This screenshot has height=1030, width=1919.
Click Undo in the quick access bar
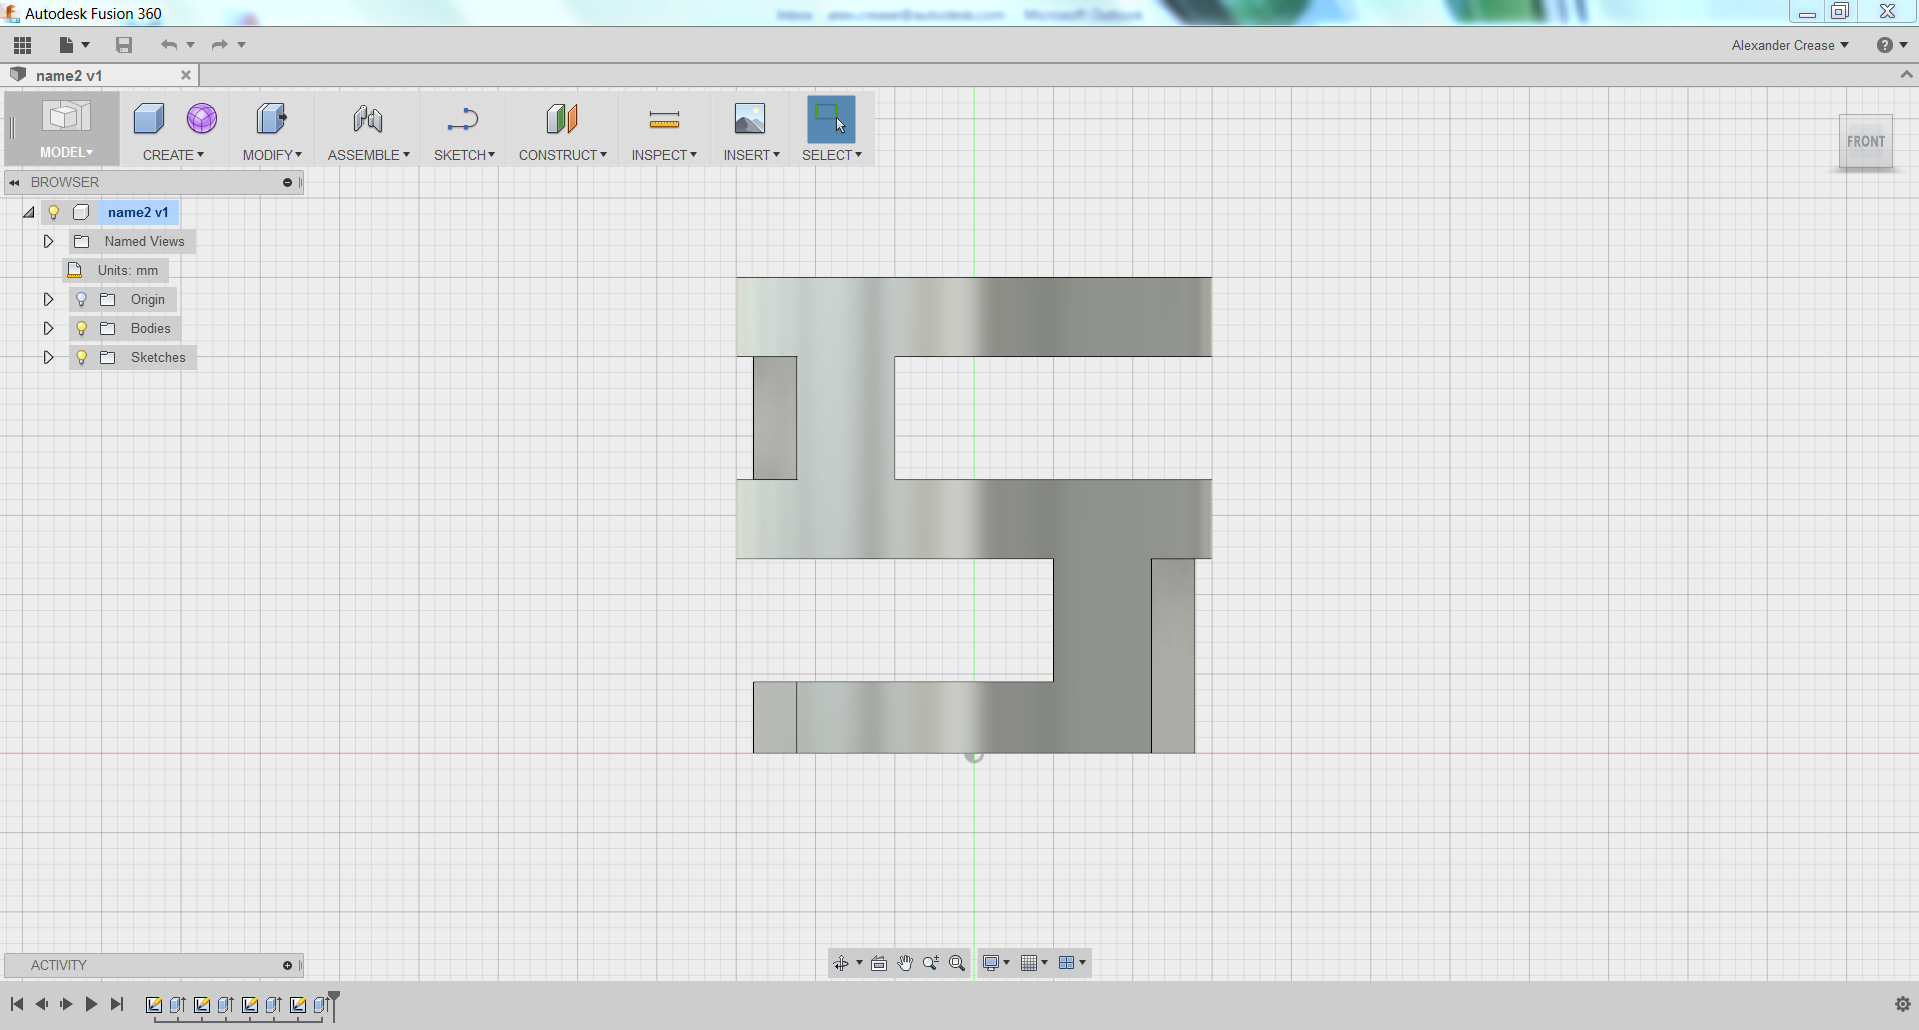168,45
